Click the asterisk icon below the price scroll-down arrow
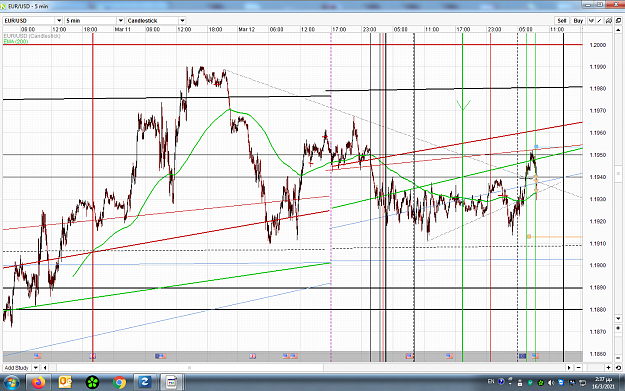Viewport: 625px width, 391px height. tap(619, 328)
